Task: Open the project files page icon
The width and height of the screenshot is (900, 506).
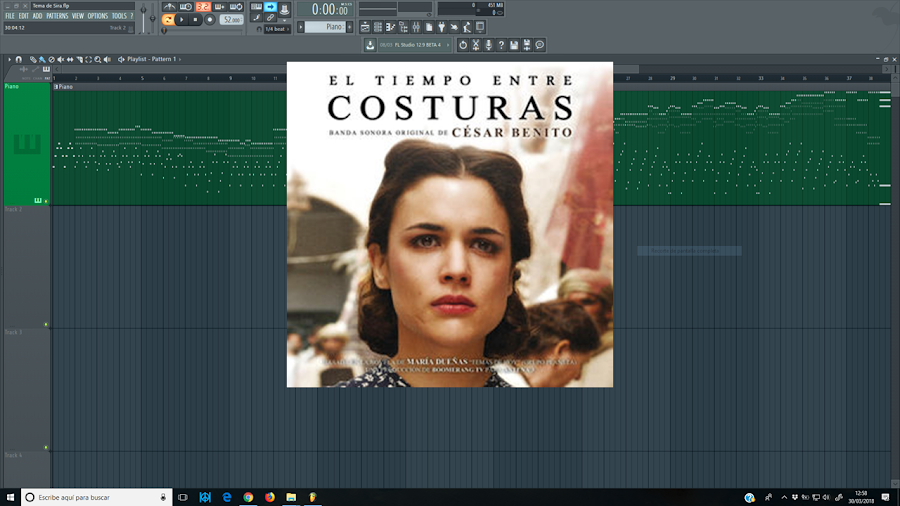Action: point(429,27)
